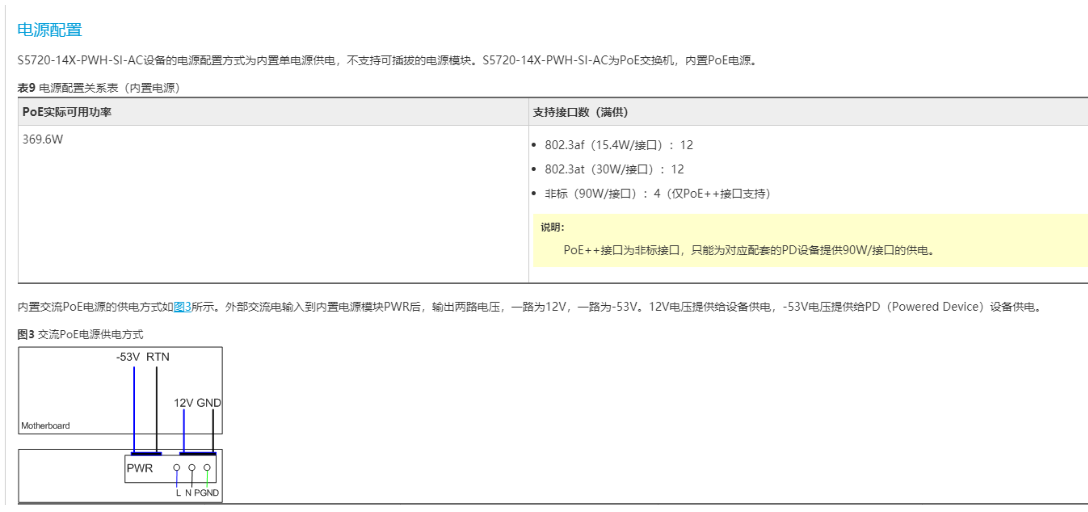Click the 12V GND label in diagram
This screenshot has height=512, width=1088.
[x=198, y=402]
